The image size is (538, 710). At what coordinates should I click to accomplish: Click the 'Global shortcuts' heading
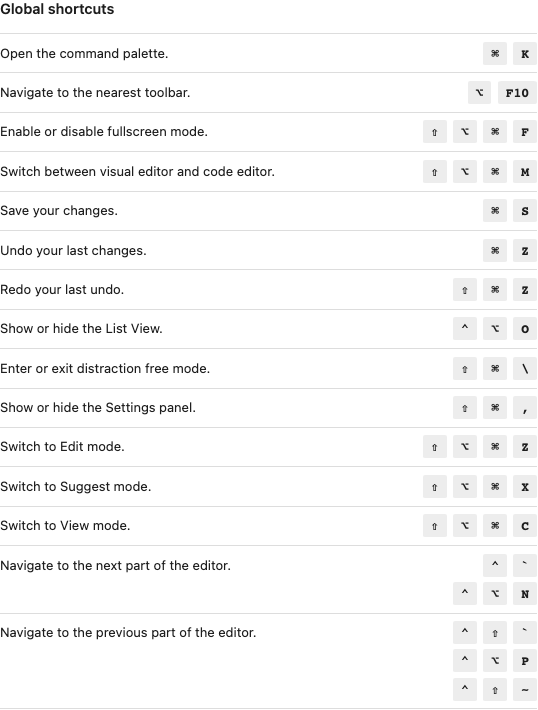[x=57, y=9]
